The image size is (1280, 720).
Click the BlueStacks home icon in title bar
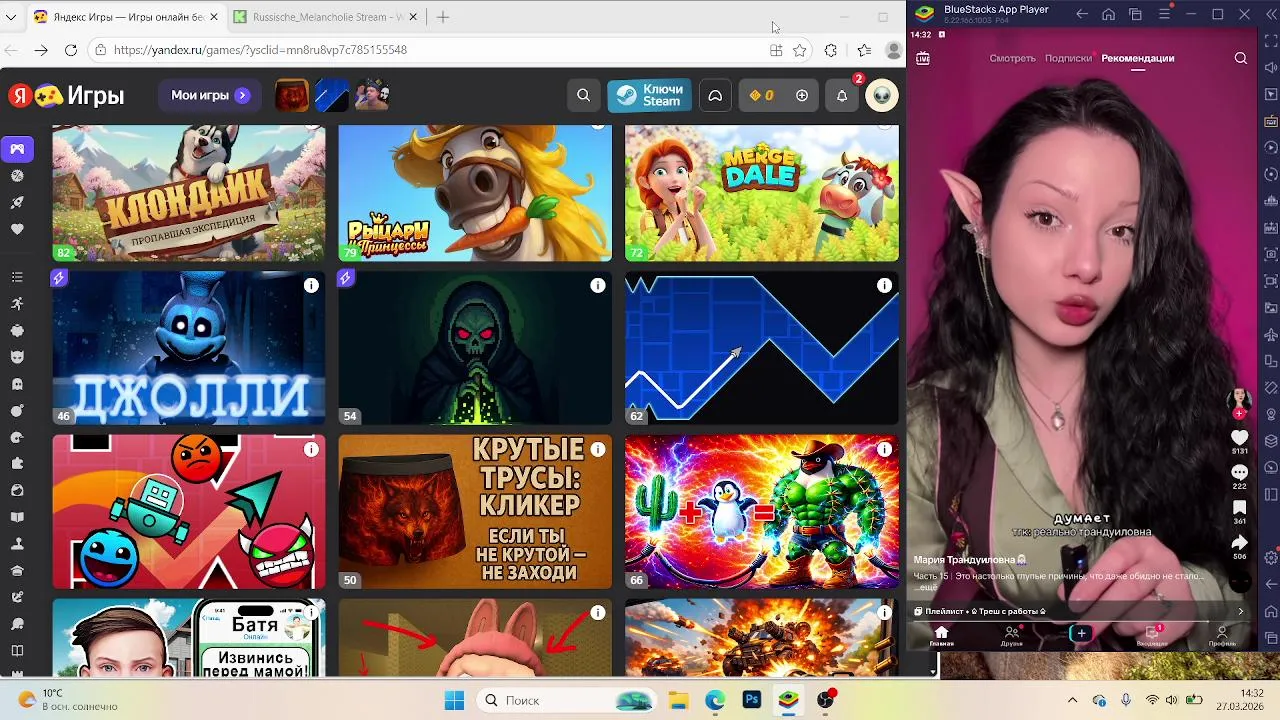tap(1108, 14)
